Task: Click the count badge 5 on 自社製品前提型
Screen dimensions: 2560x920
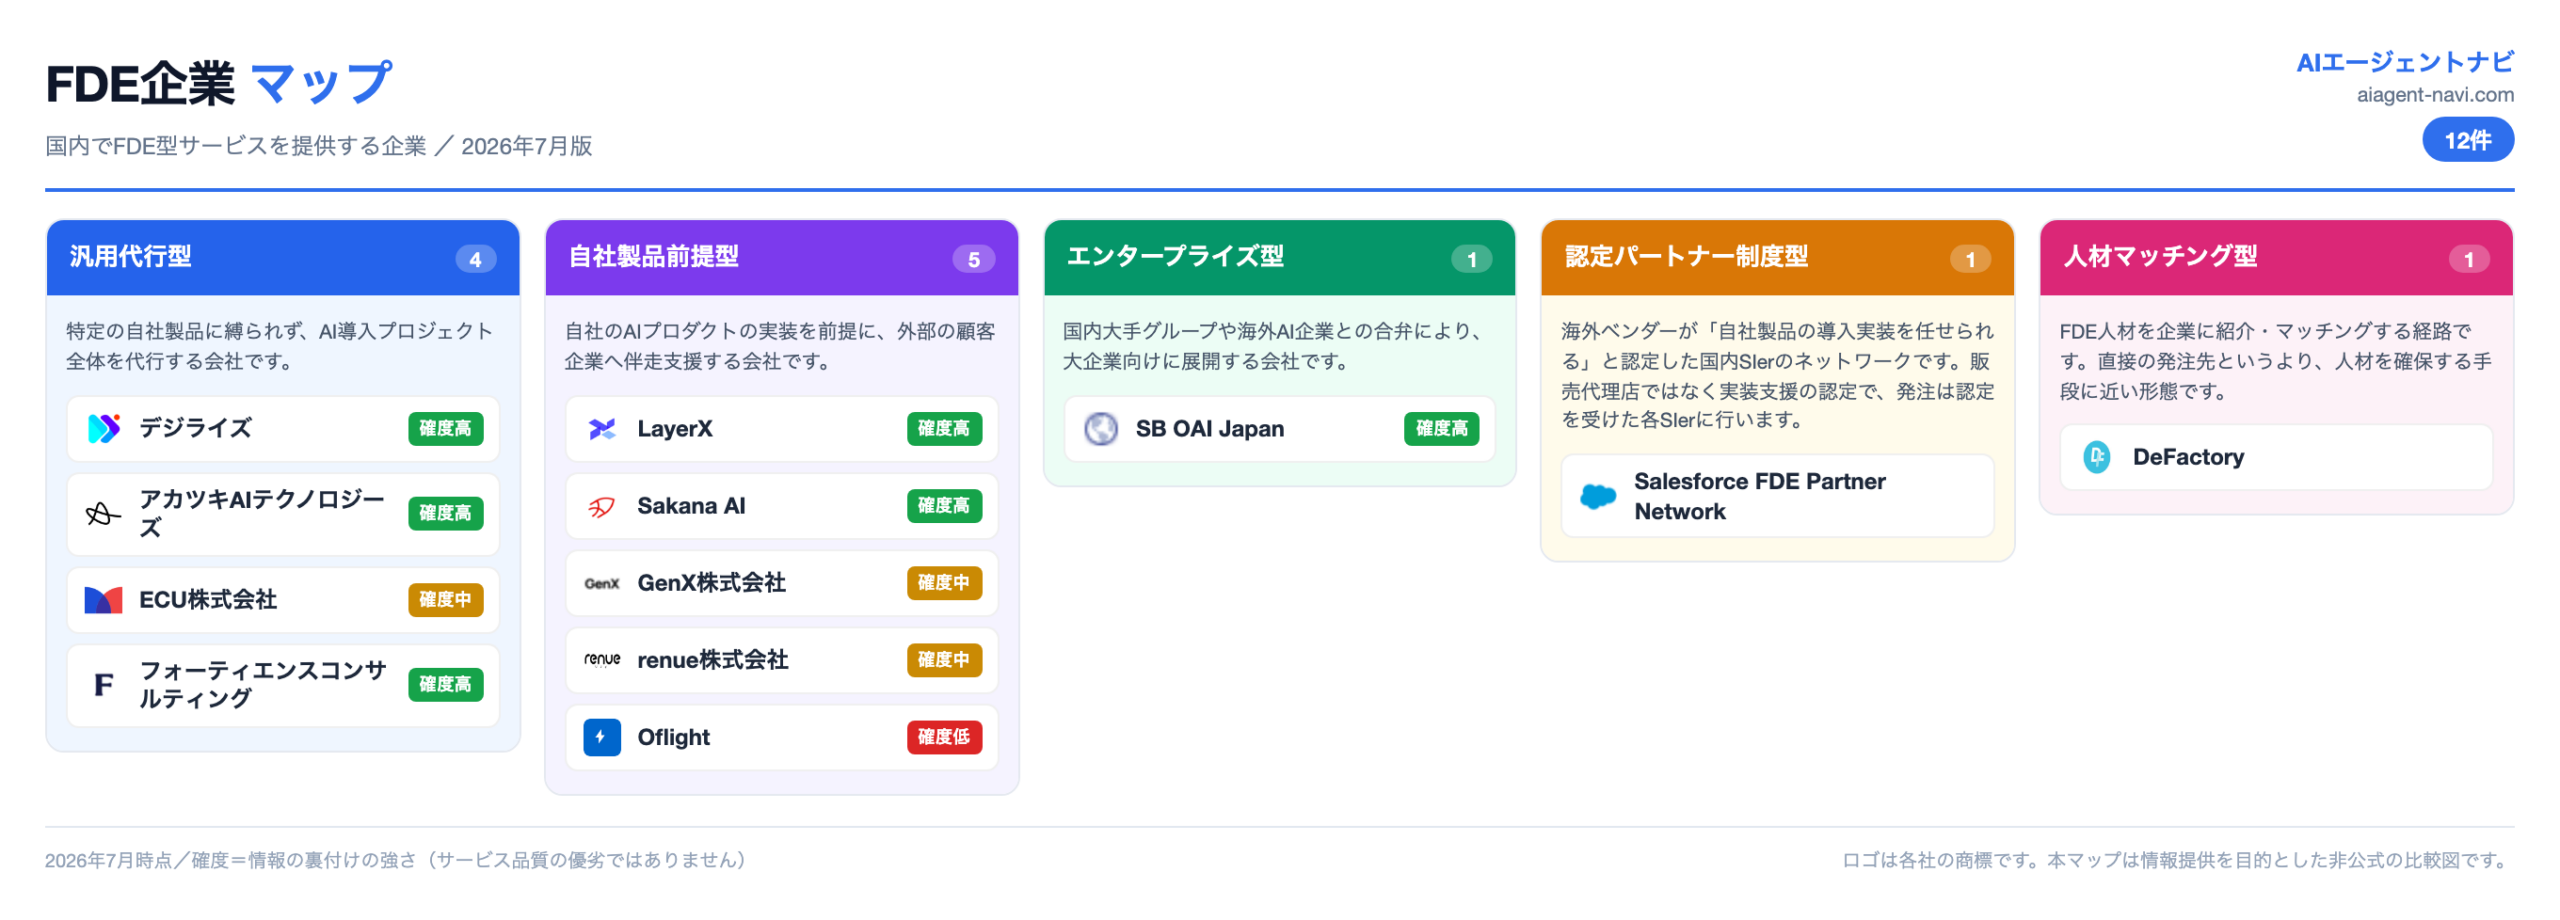Action: (x=973, y=259)
